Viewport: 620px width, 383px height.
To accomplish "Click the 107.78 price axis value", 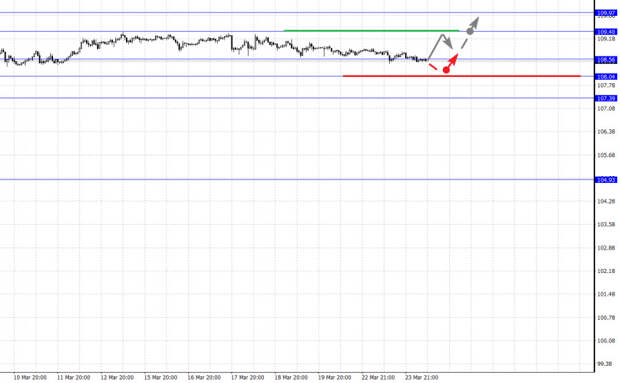I will coord(606,85).
